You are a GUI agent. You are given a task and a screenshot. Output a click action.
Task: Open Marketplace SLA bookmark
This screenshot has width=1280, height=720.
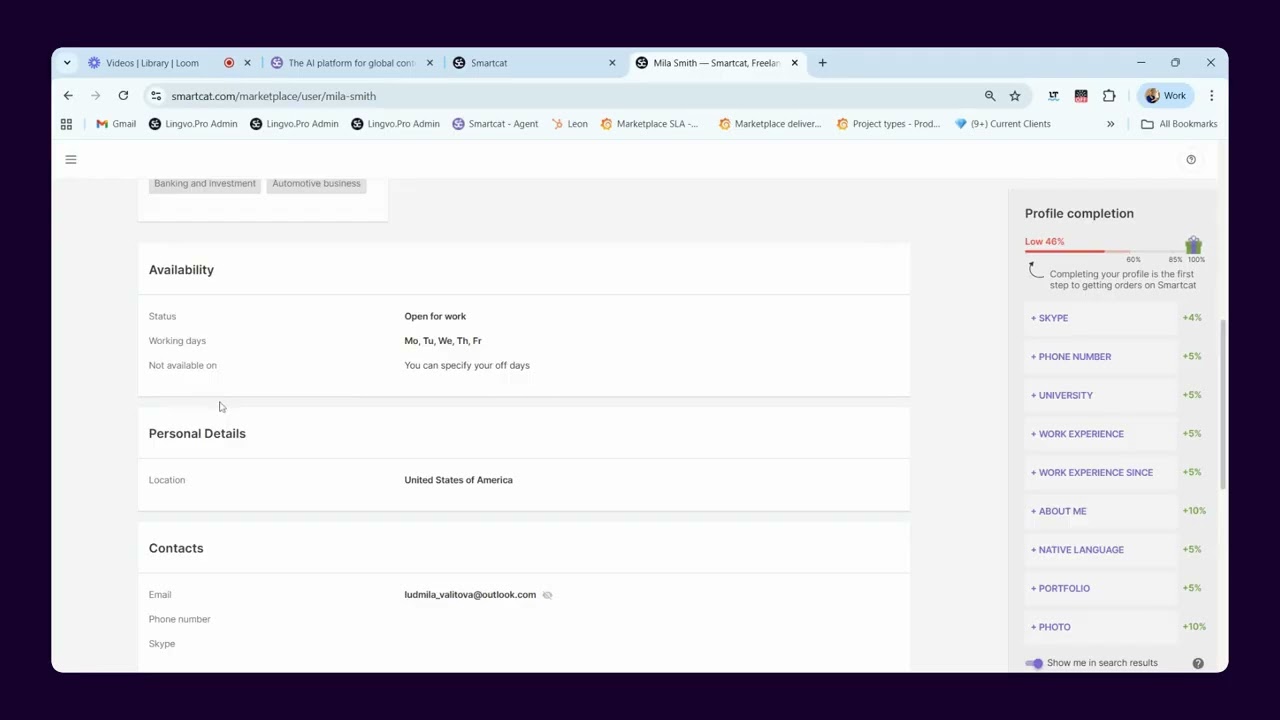650,124
